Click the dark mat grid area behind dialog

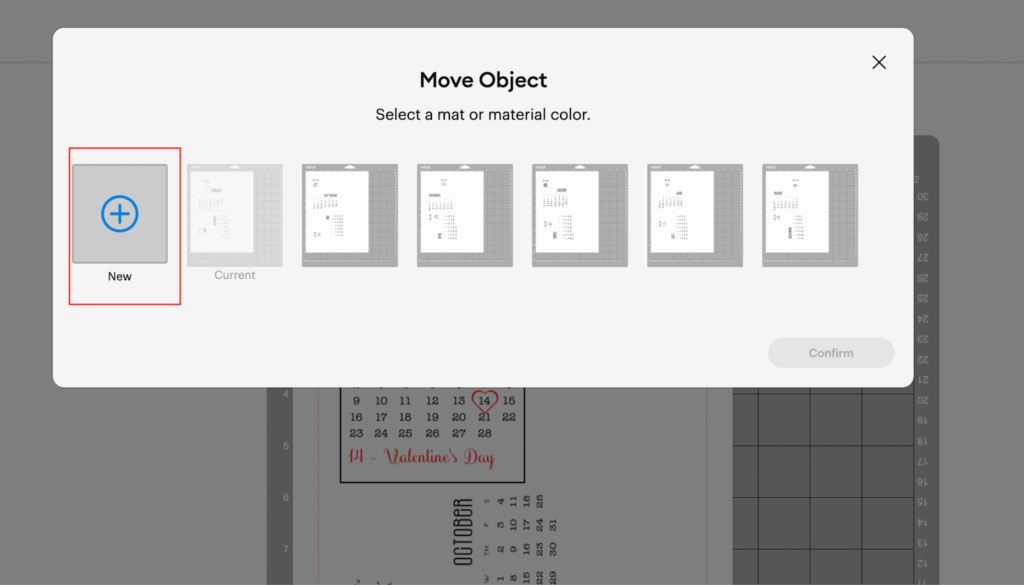pyautogui.click(x=820, y=480)
